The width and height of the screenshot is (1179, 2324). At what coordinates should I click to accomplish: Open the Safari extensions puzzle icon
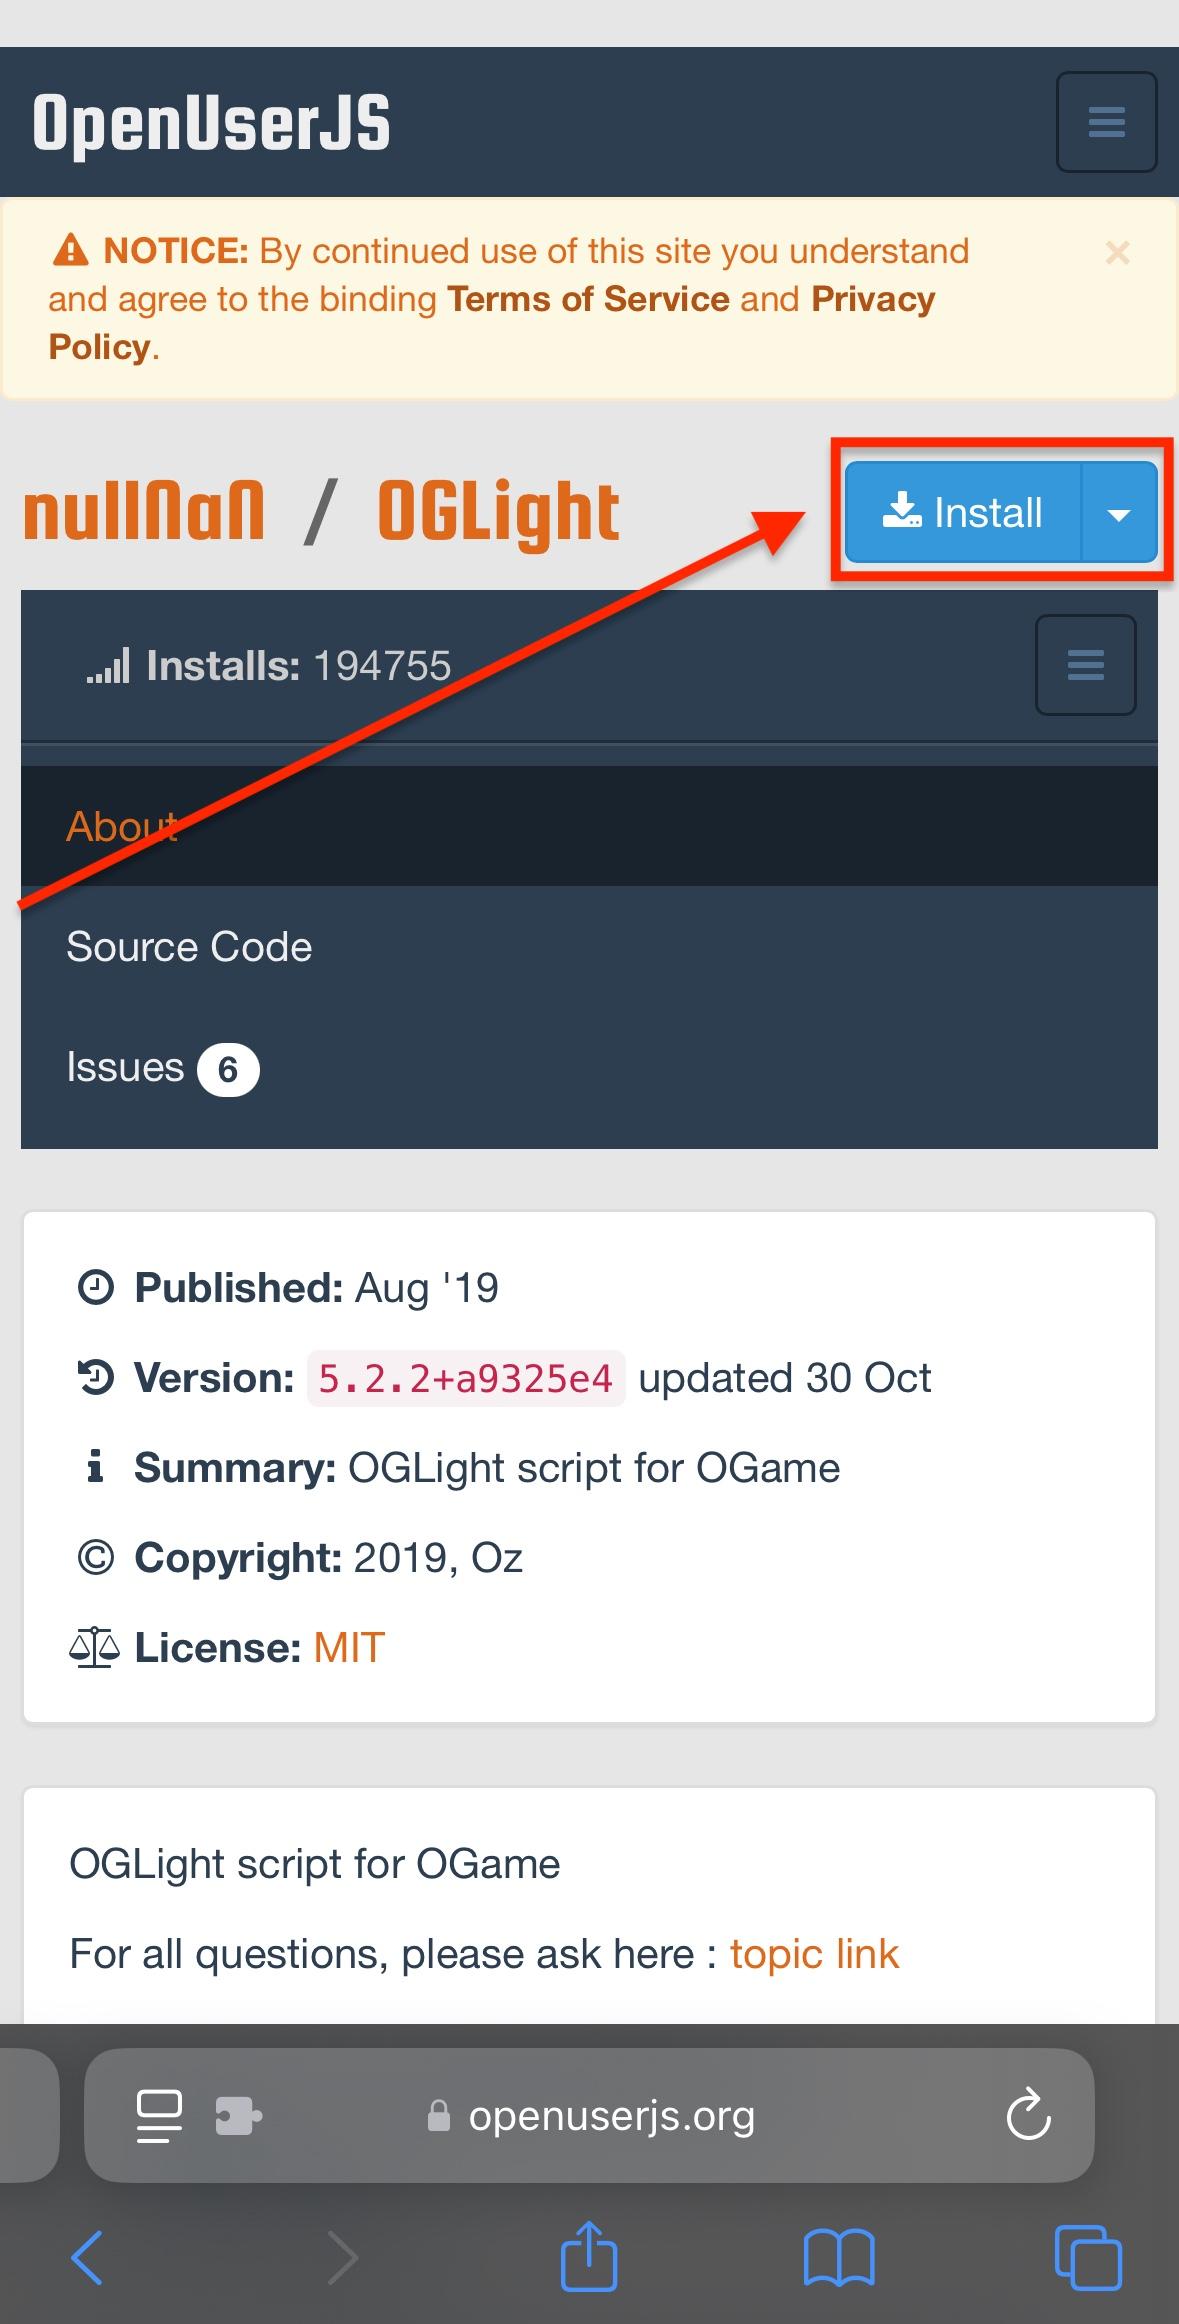(x=238, y=2116)
